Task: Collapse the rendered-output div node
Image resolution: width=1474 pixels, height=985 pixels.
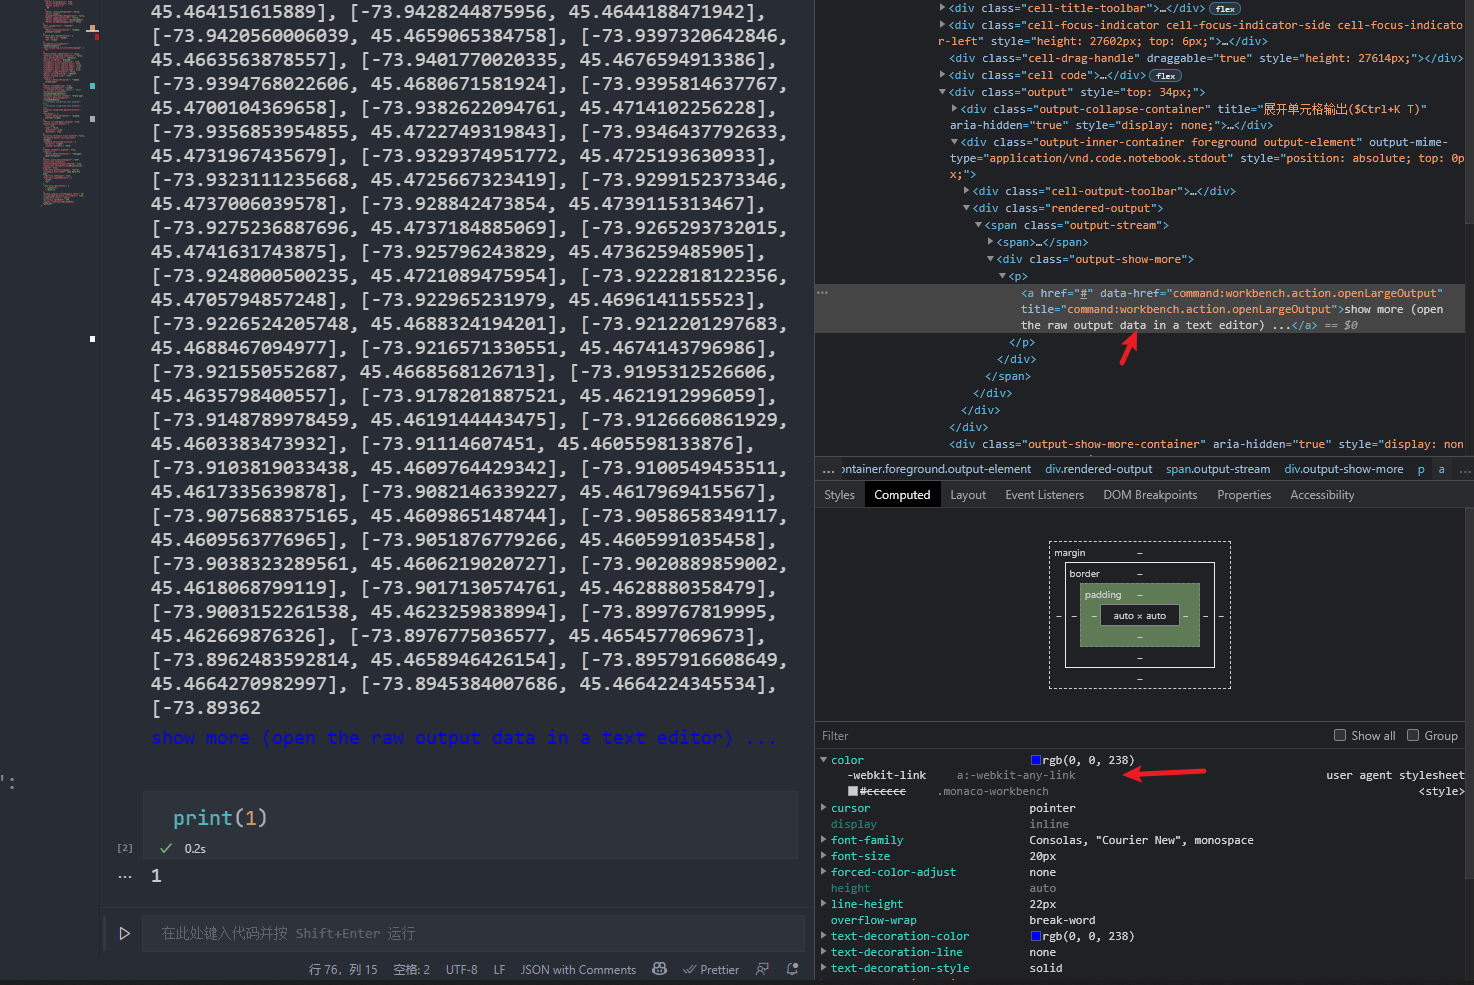Action: click(x=966, y=207)
